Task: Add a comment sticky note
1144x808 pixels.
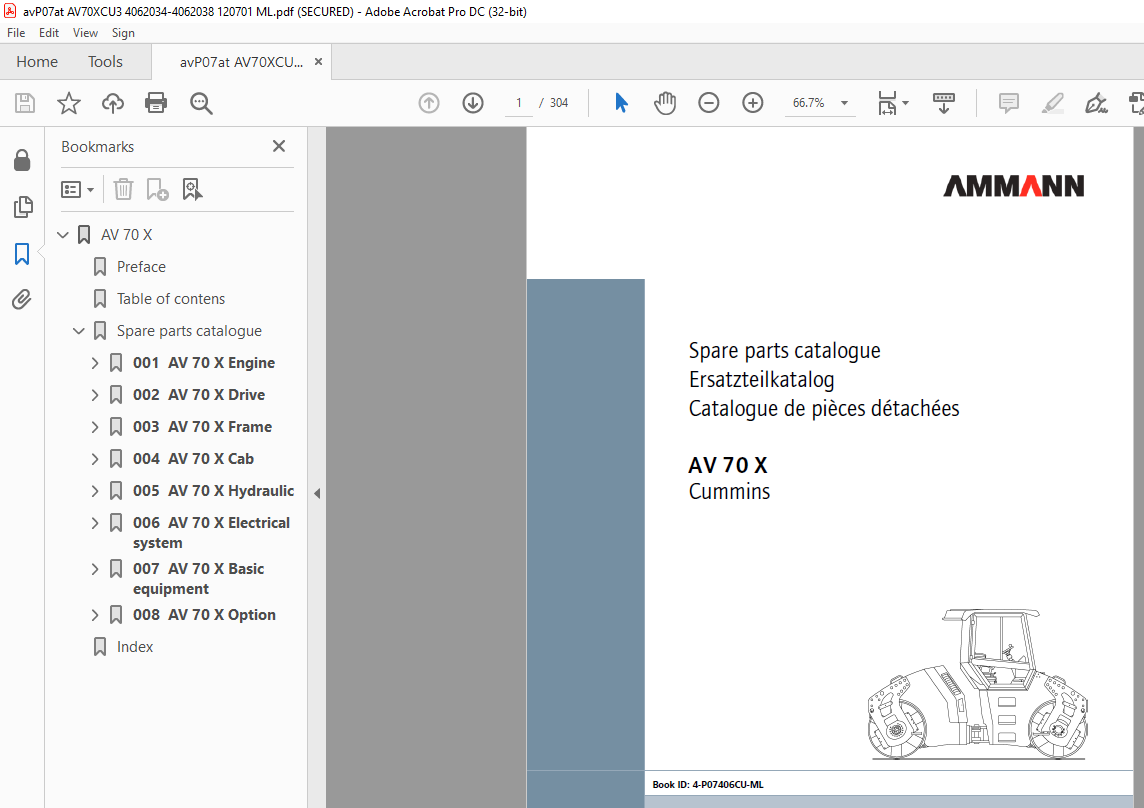Action: (x=1008, y=103)
